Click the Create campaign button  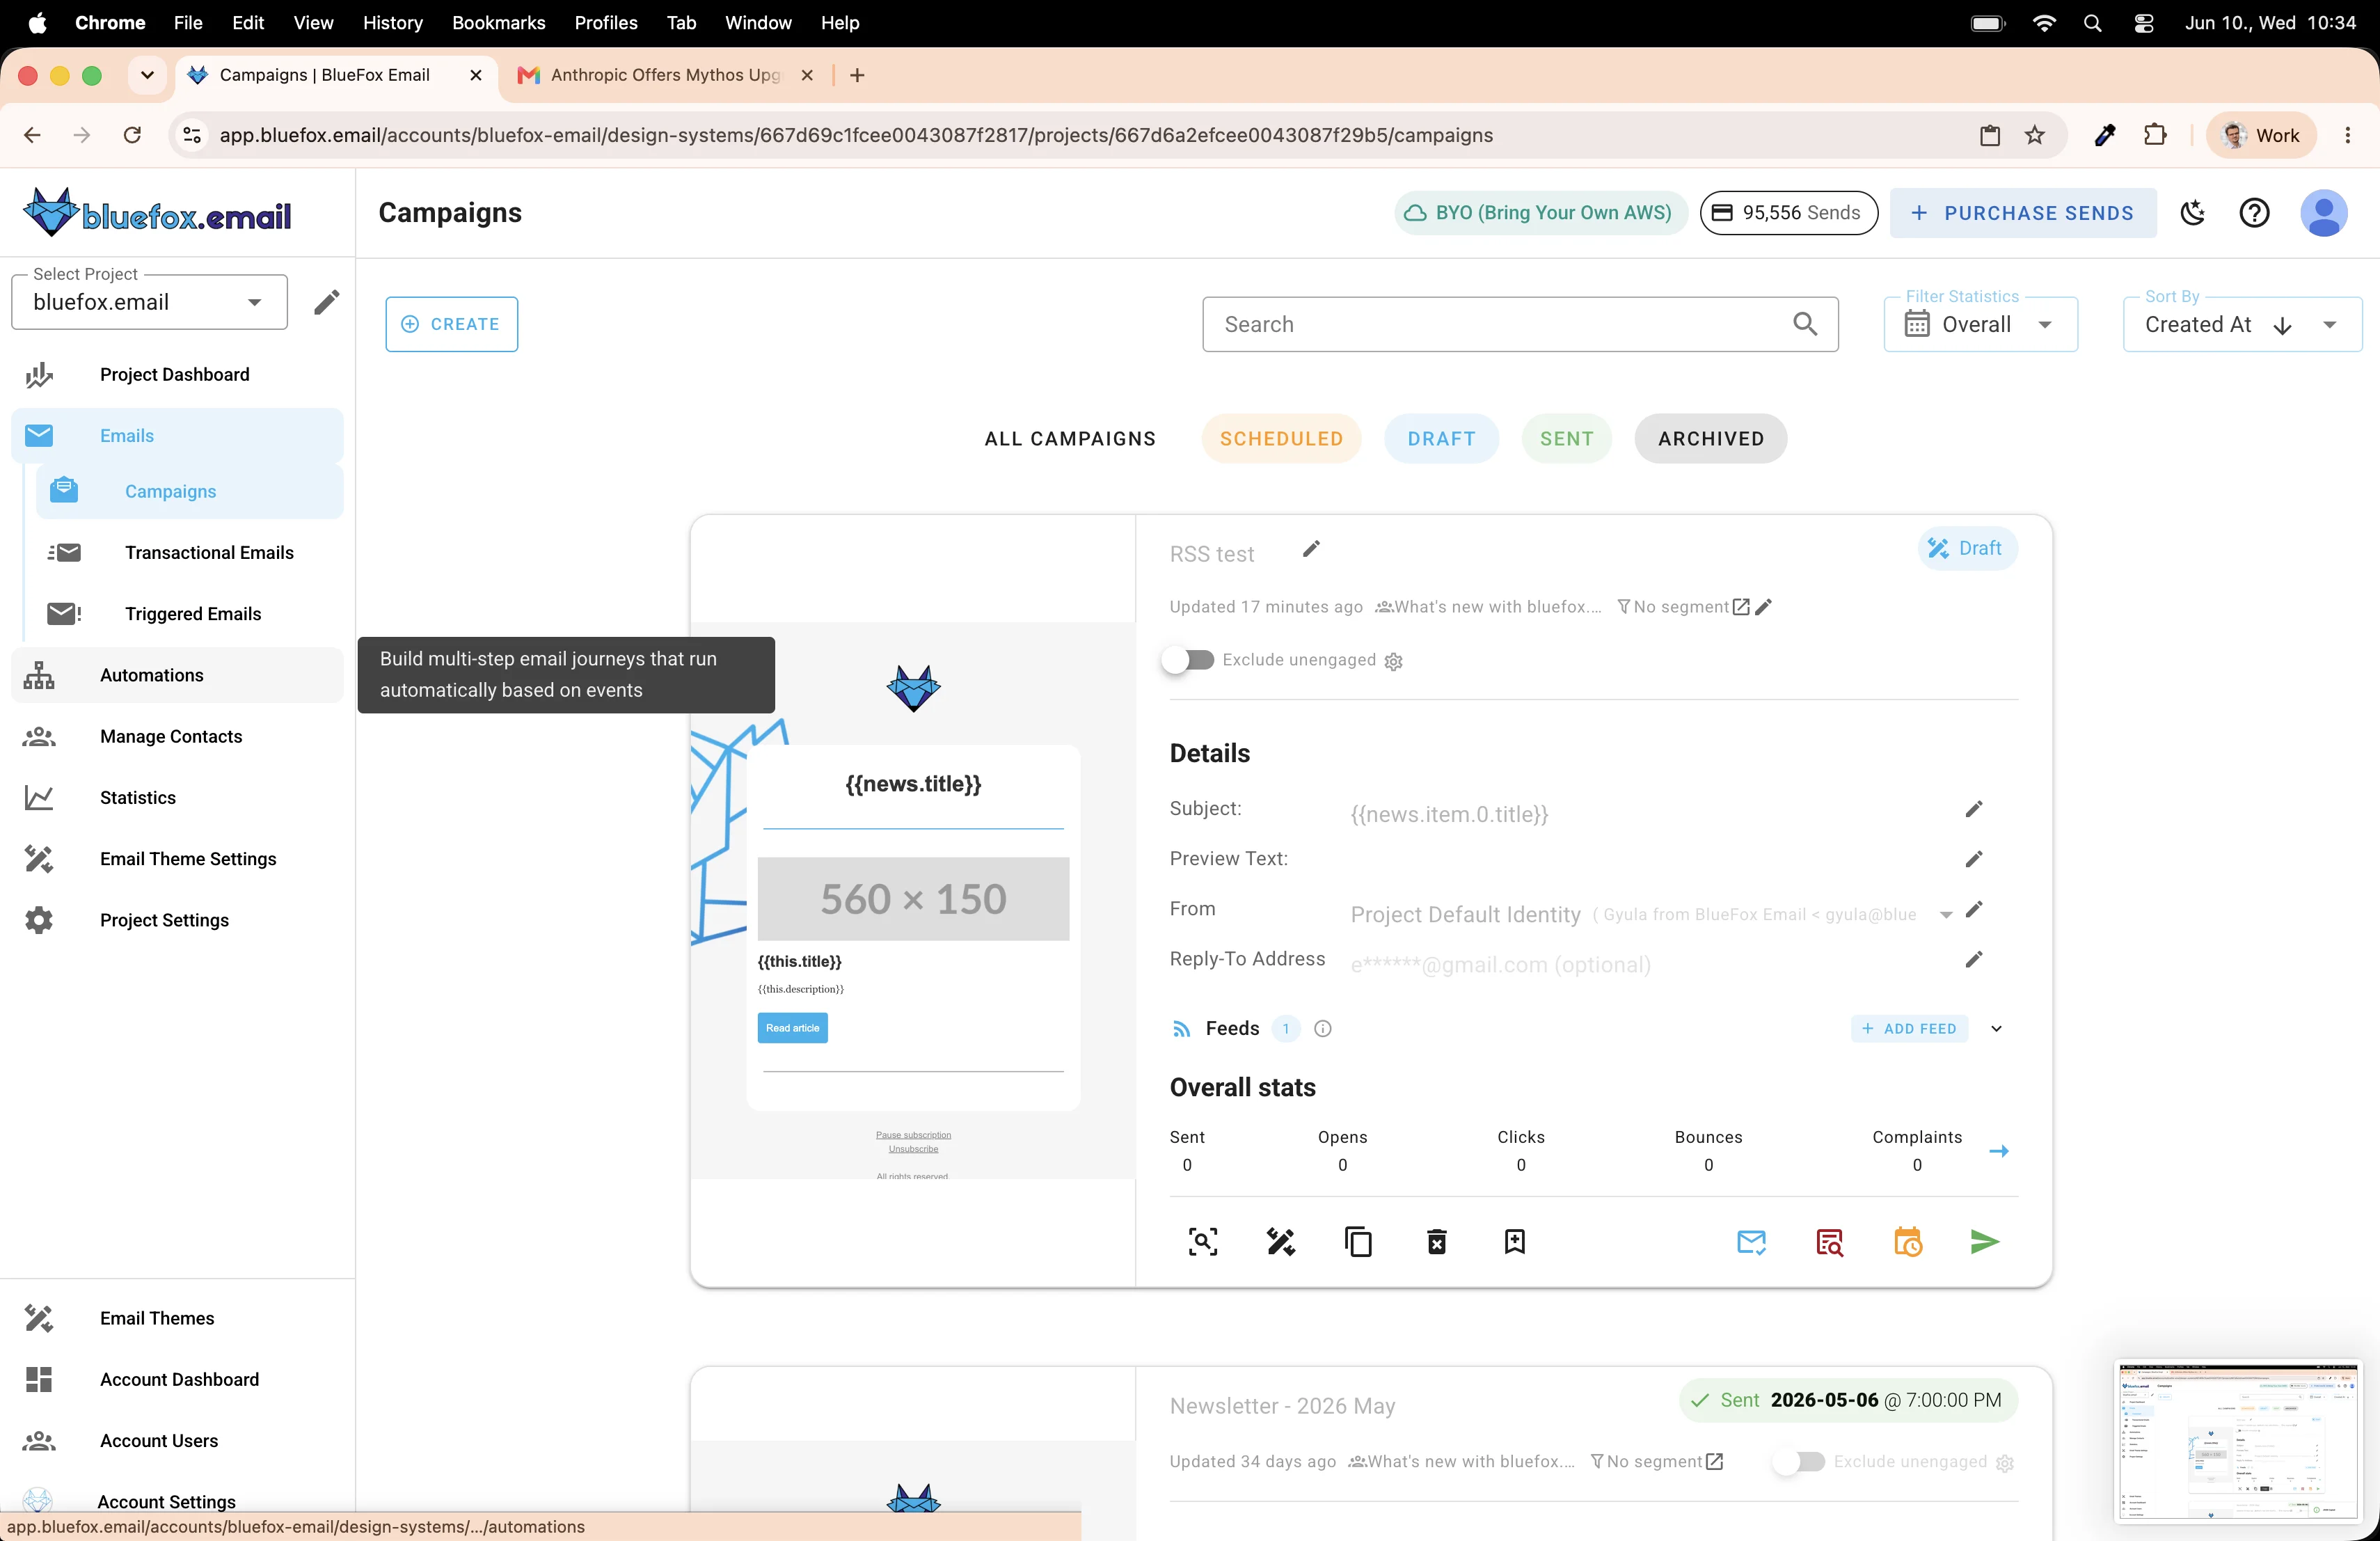(x=451, y=324)
